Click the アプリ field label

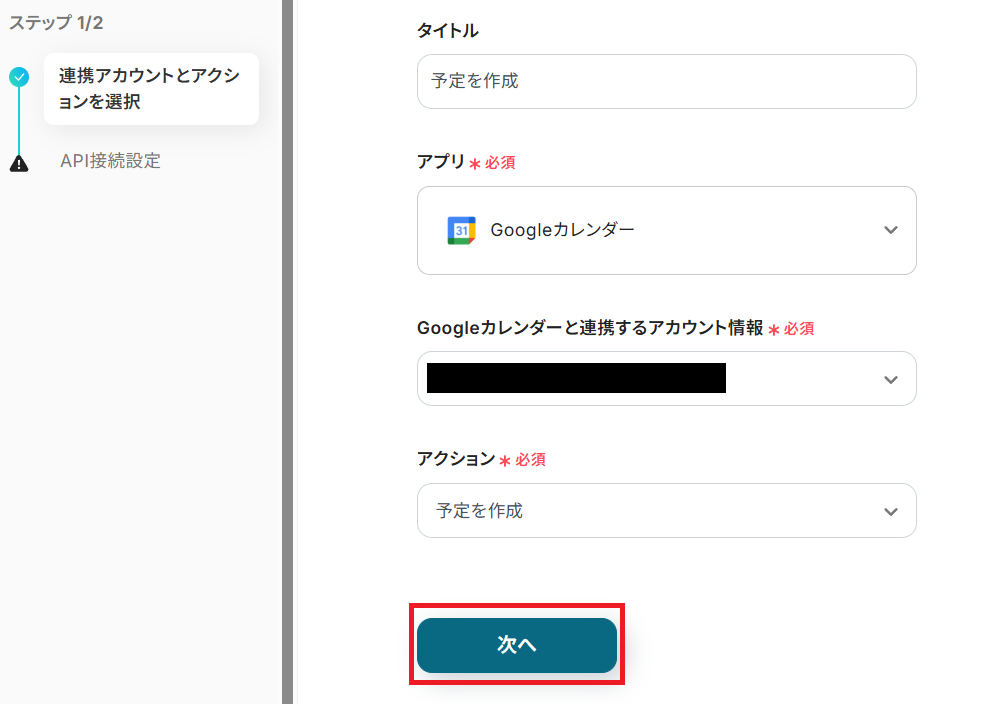(441, 161)
